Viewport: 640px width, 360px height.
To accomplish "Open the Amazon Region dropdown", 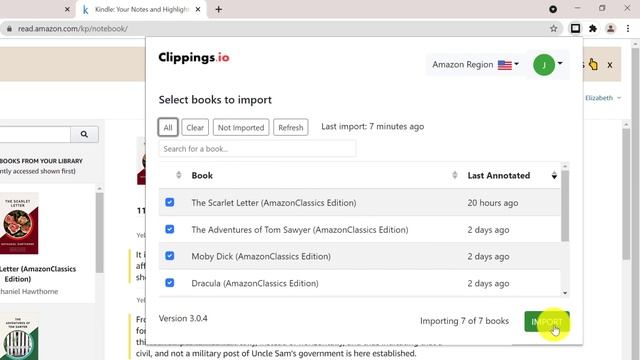I will 475,64.
